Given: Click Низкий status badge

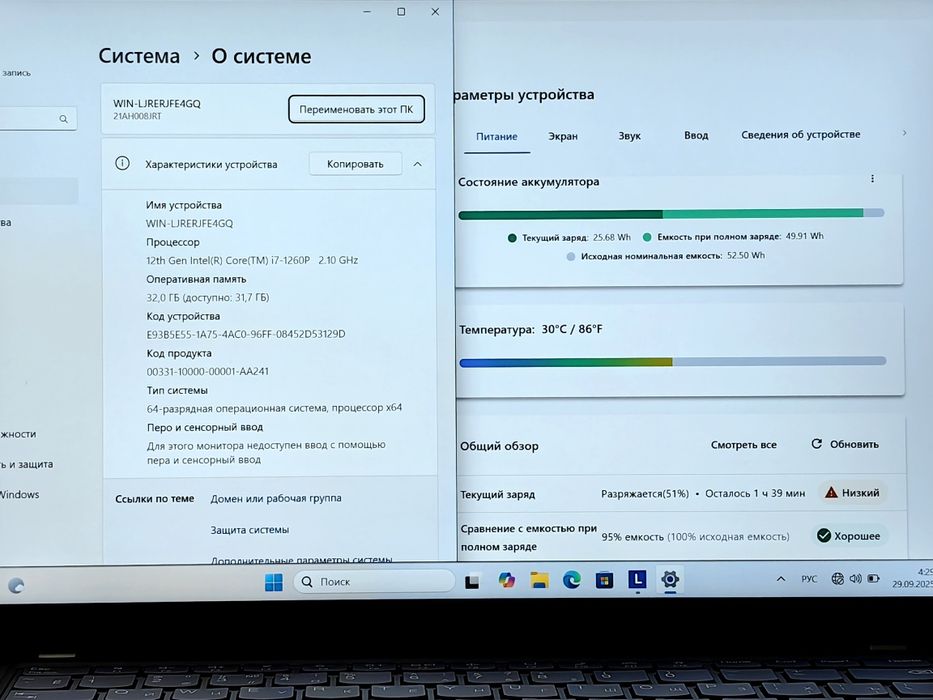Looking at the screenshot, I should click(853, 492).
